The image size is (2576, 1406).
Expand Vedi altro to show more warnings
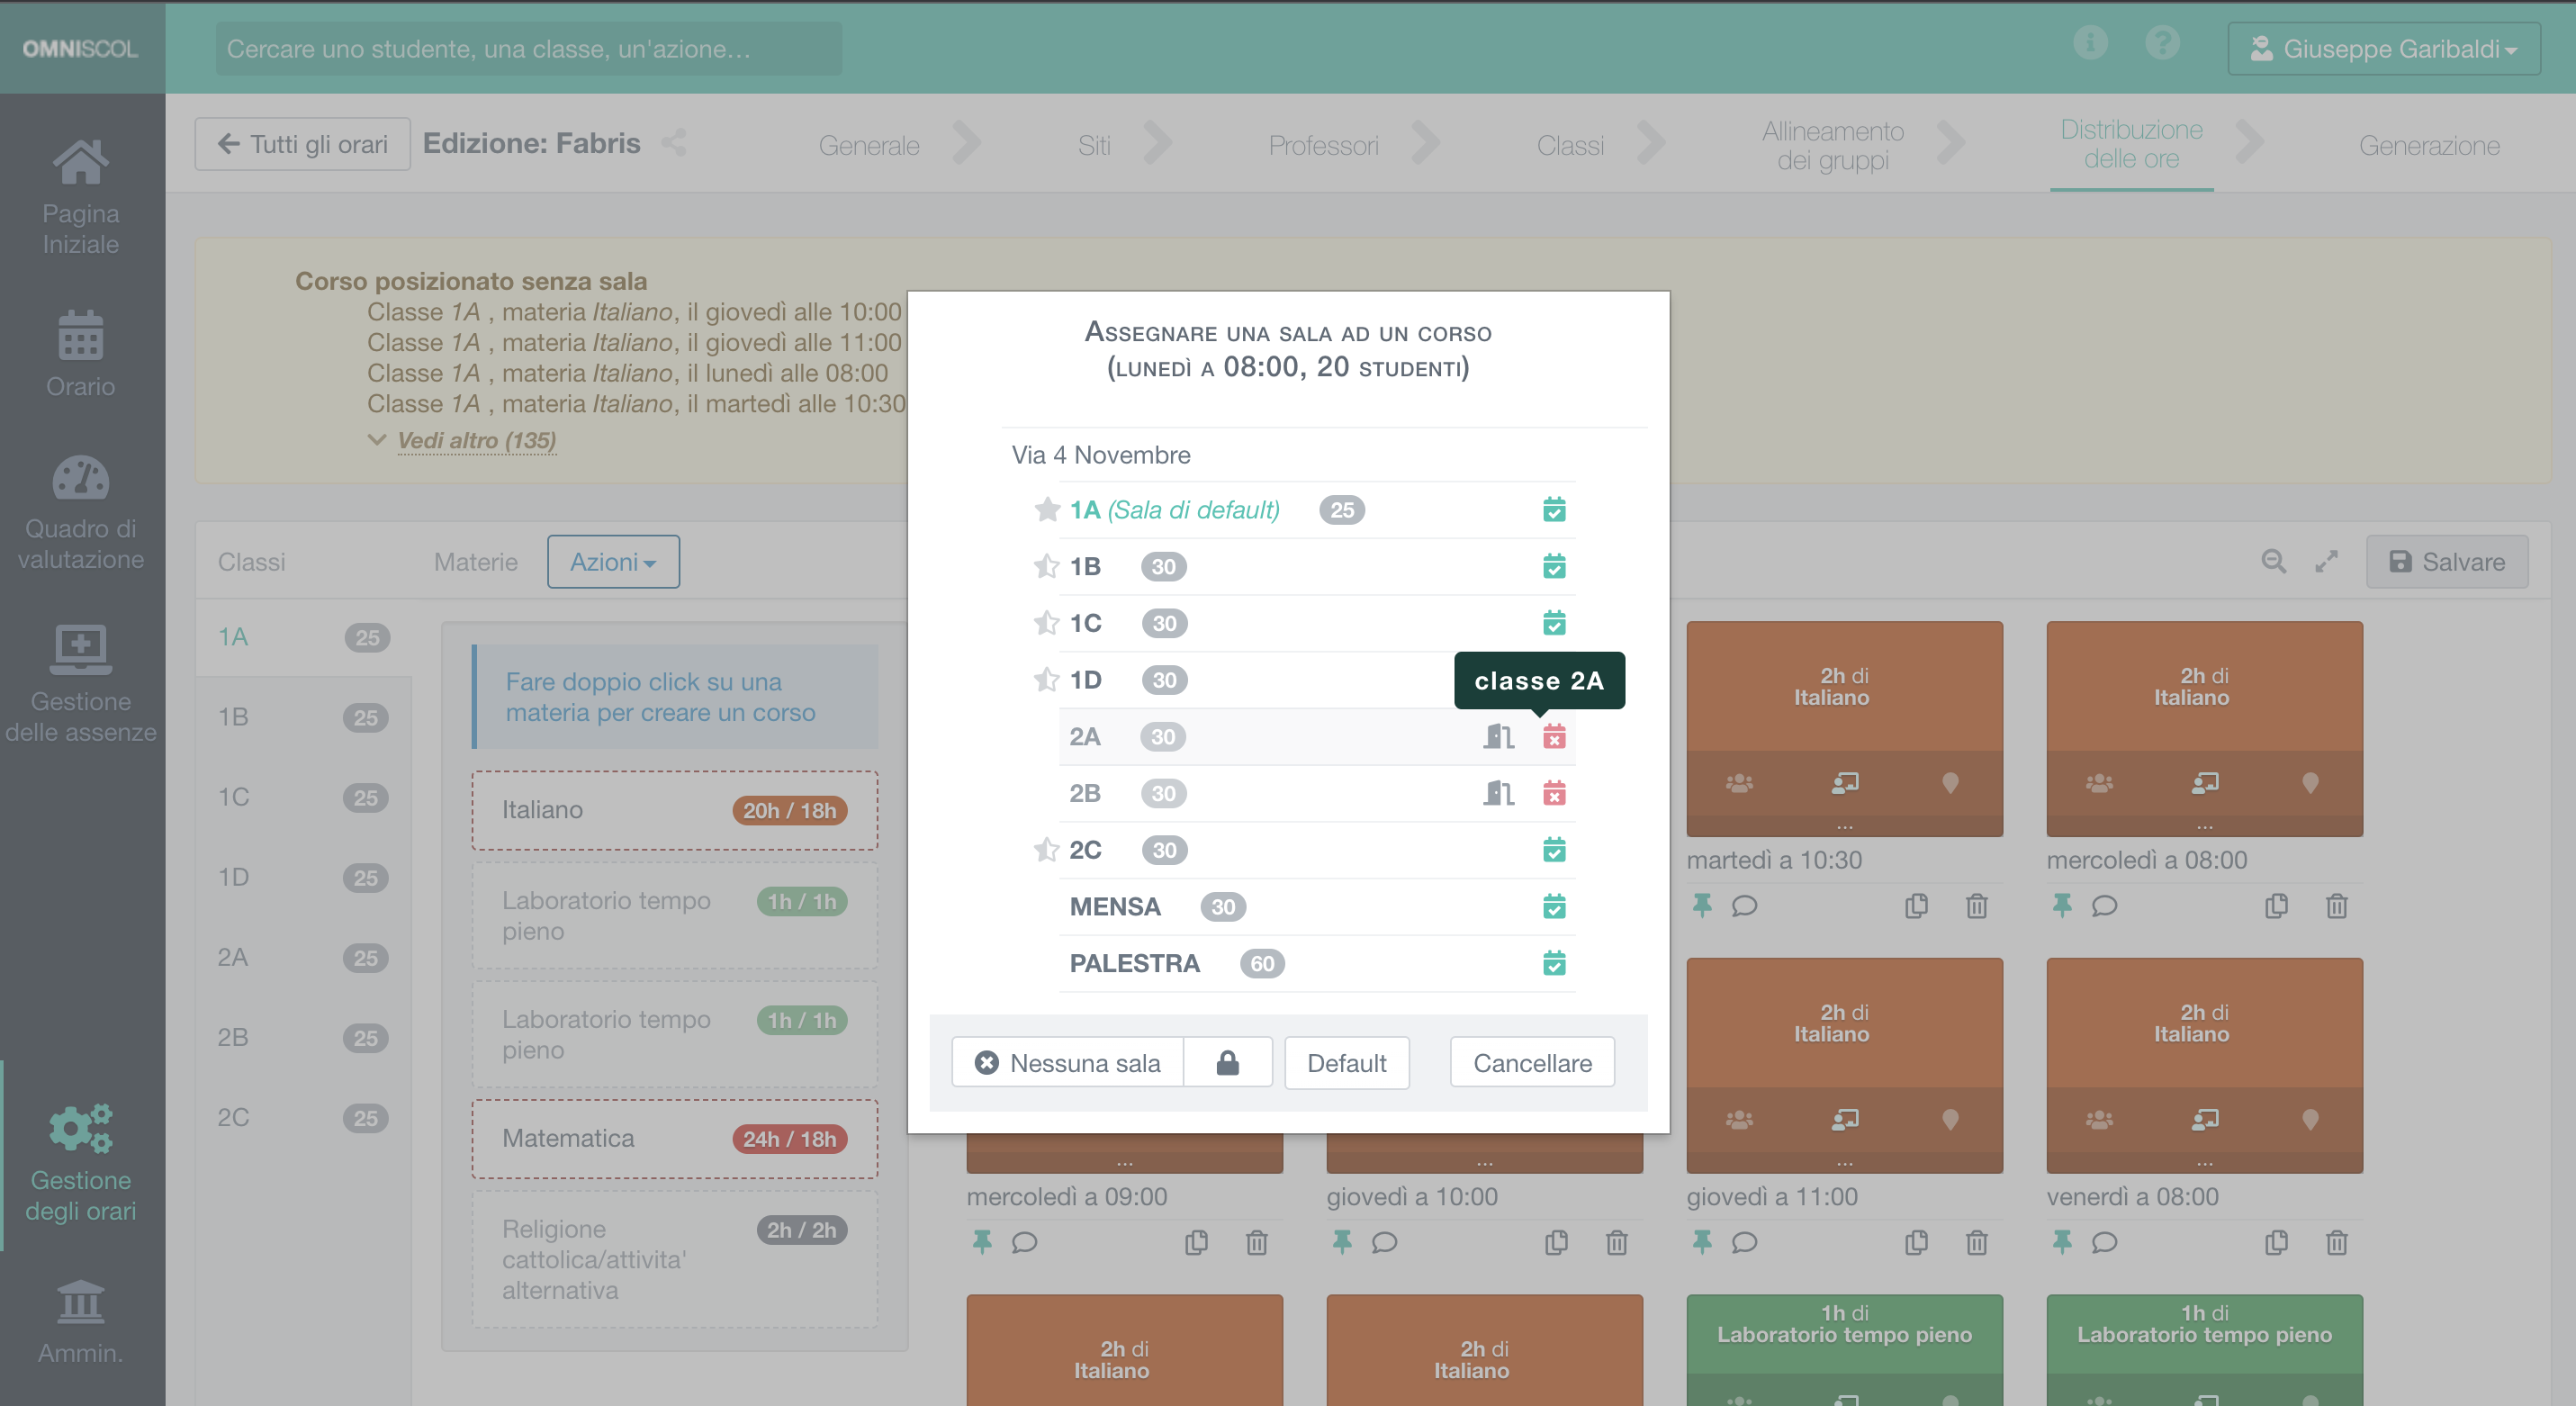pos(476,440)
